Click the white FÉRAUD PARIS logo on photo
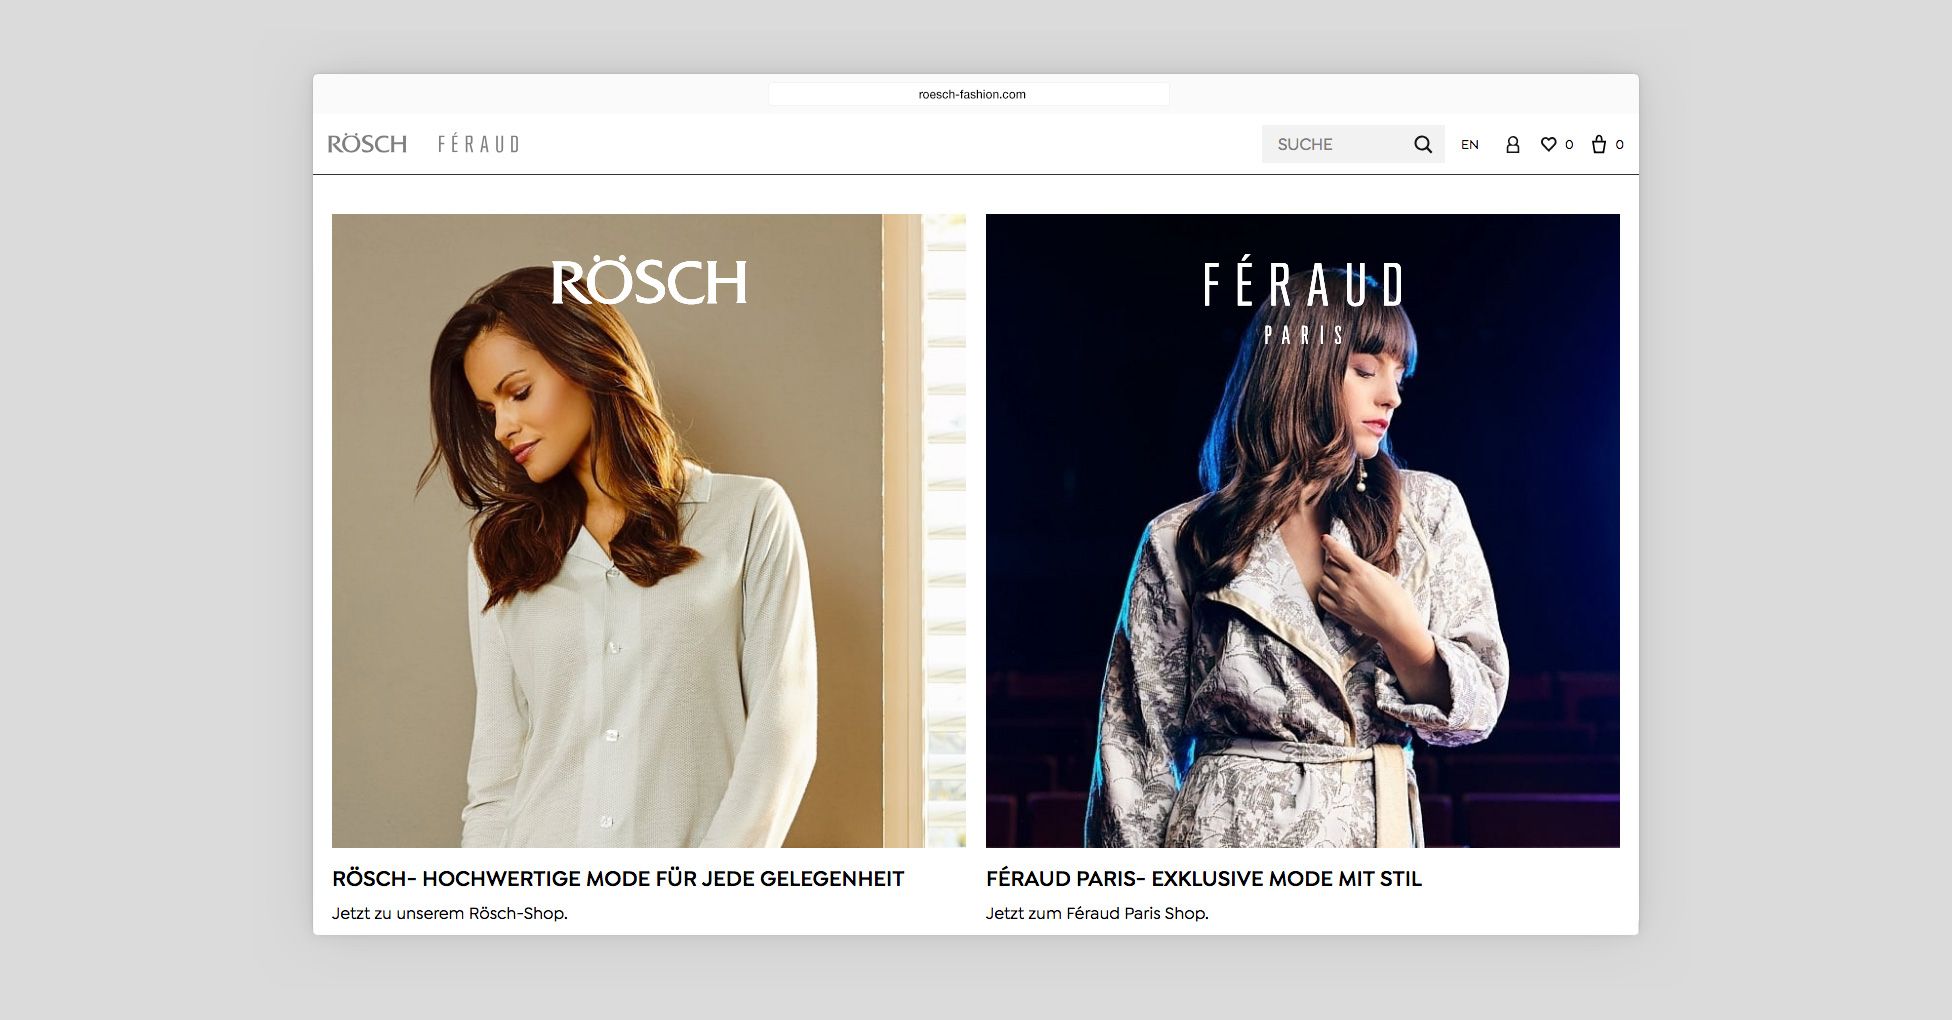Image resolution: width=1952 pixels, height=1020 pixels. [1303, 302]
